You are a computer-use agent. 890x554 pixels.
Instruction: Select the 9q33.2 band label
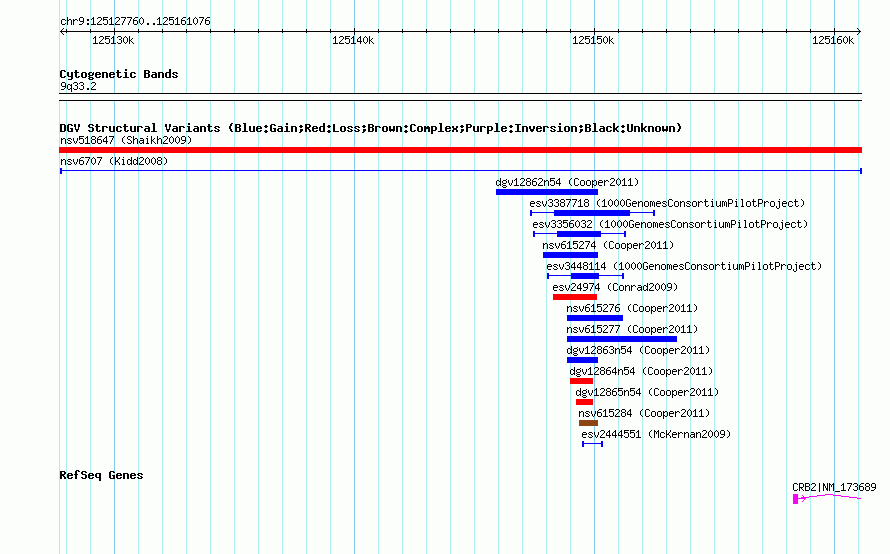click(78, 86)
